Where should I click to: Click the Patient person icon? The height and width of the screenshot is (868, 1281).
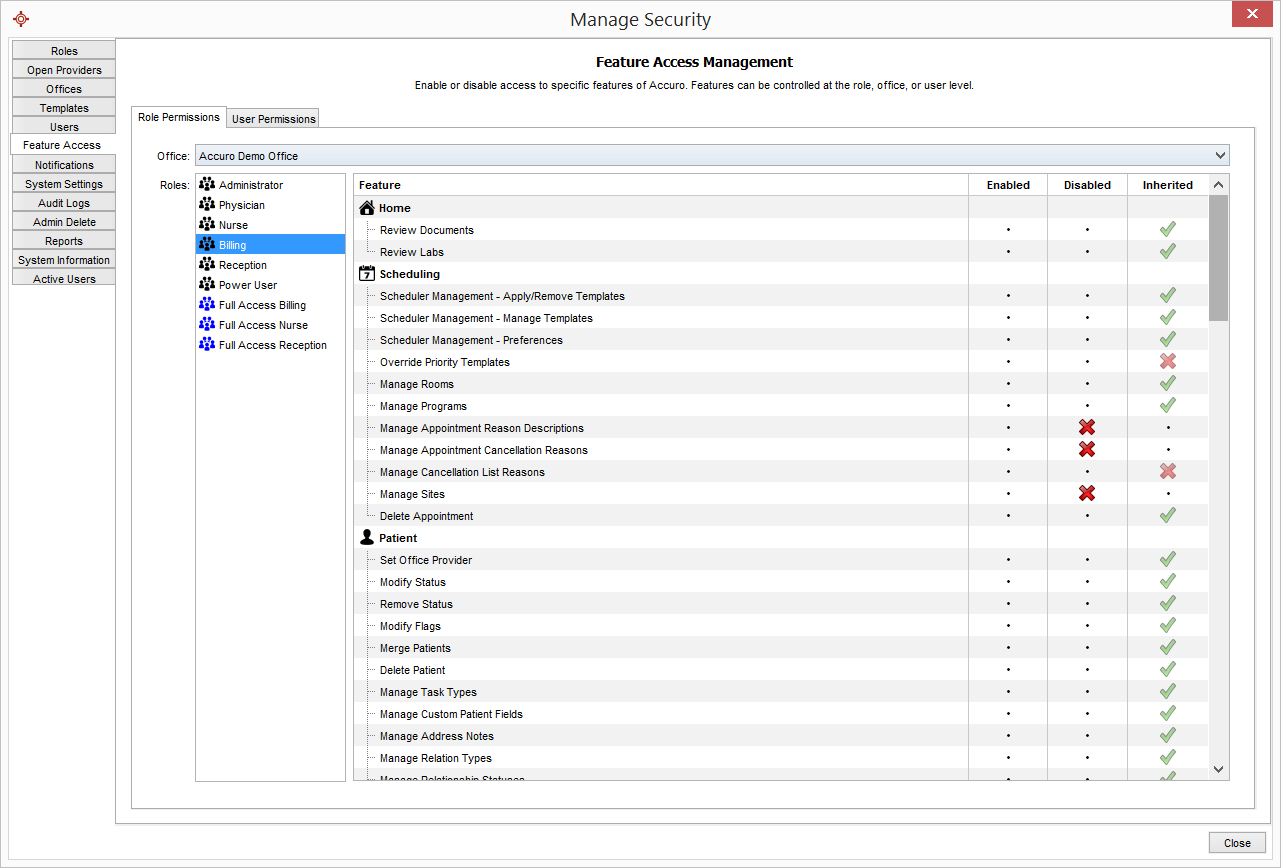coord(366,537)
